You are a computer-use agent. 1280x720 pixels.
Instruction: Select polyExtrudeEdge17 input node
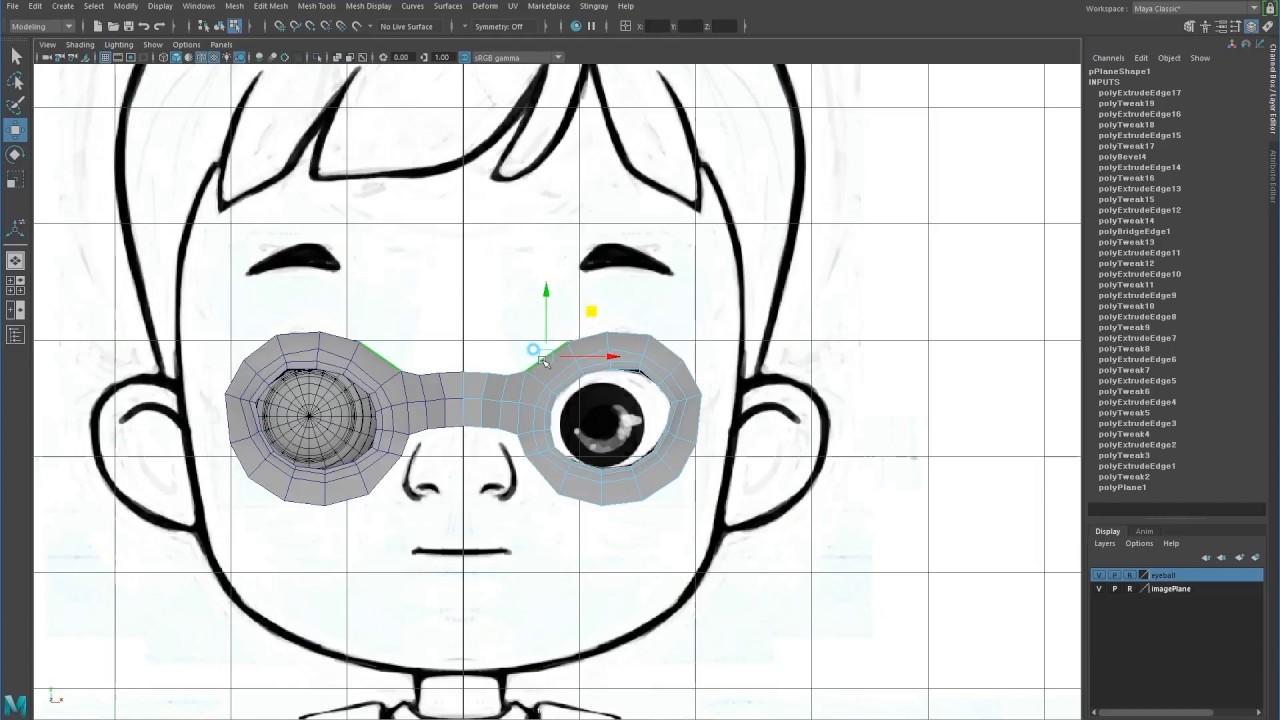(1139, 93)
